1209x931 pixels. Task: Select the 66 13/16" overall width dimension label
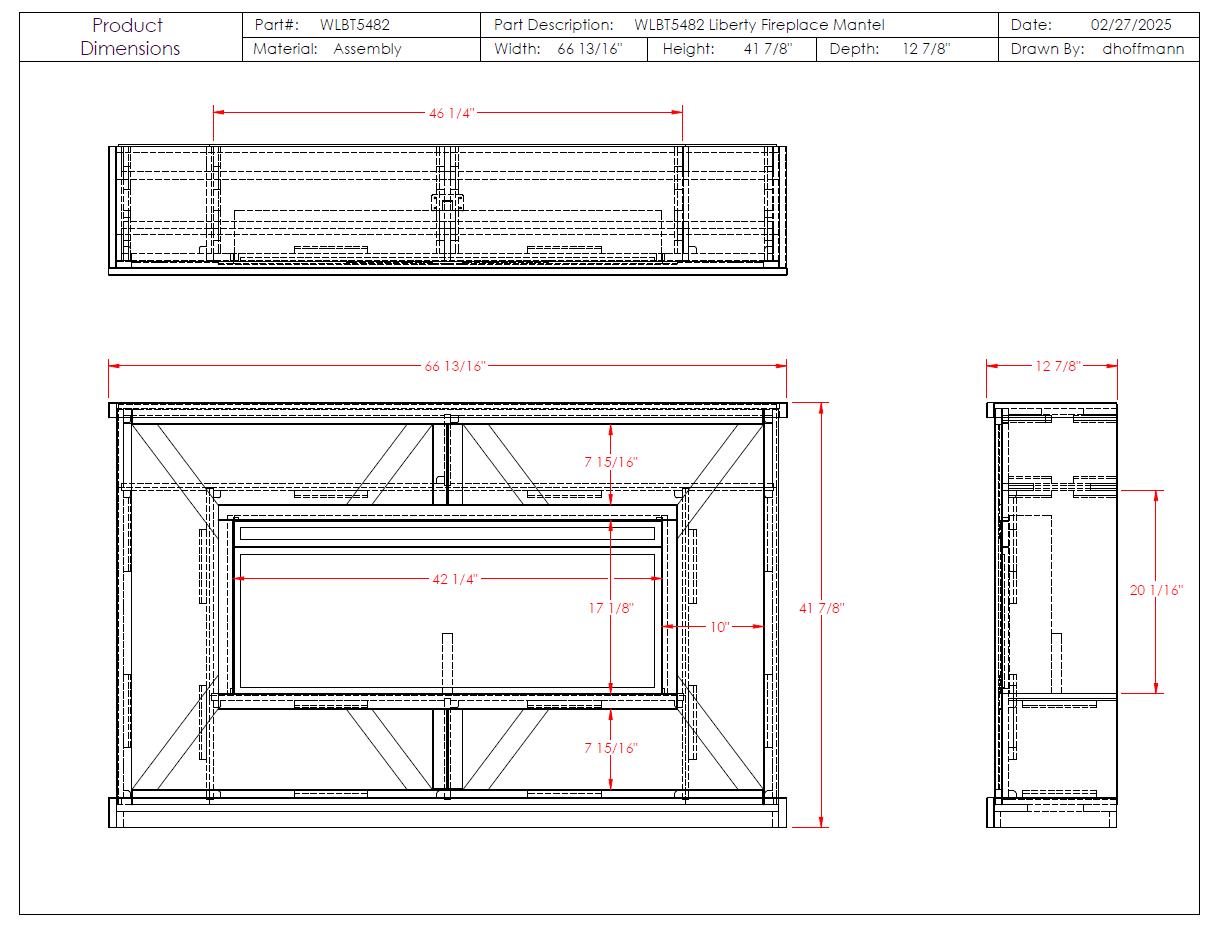(x=454, y=366)
